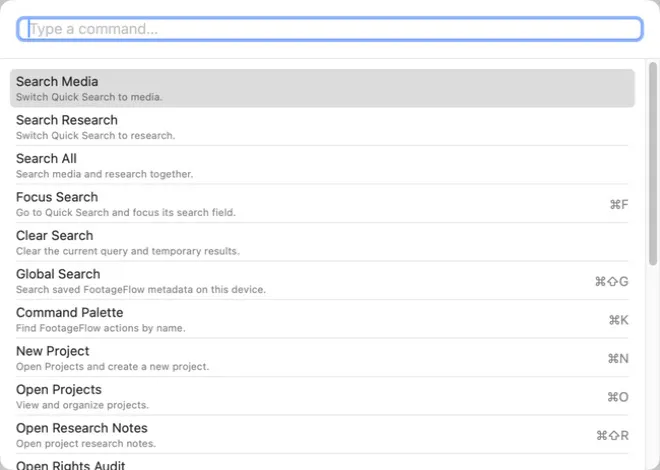Screen dimensions: 660x470
Task: Select the Command Palette entry
Action: click(322, 319)
